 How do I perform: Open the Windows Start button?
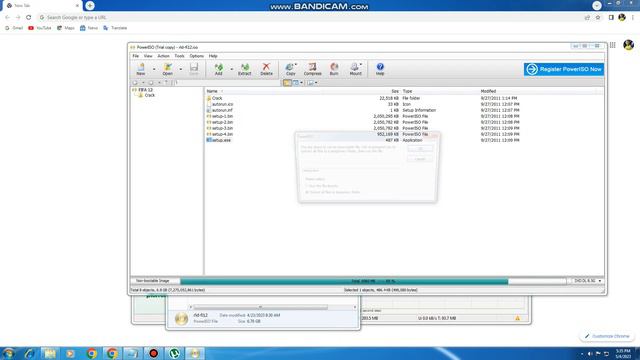8,353
